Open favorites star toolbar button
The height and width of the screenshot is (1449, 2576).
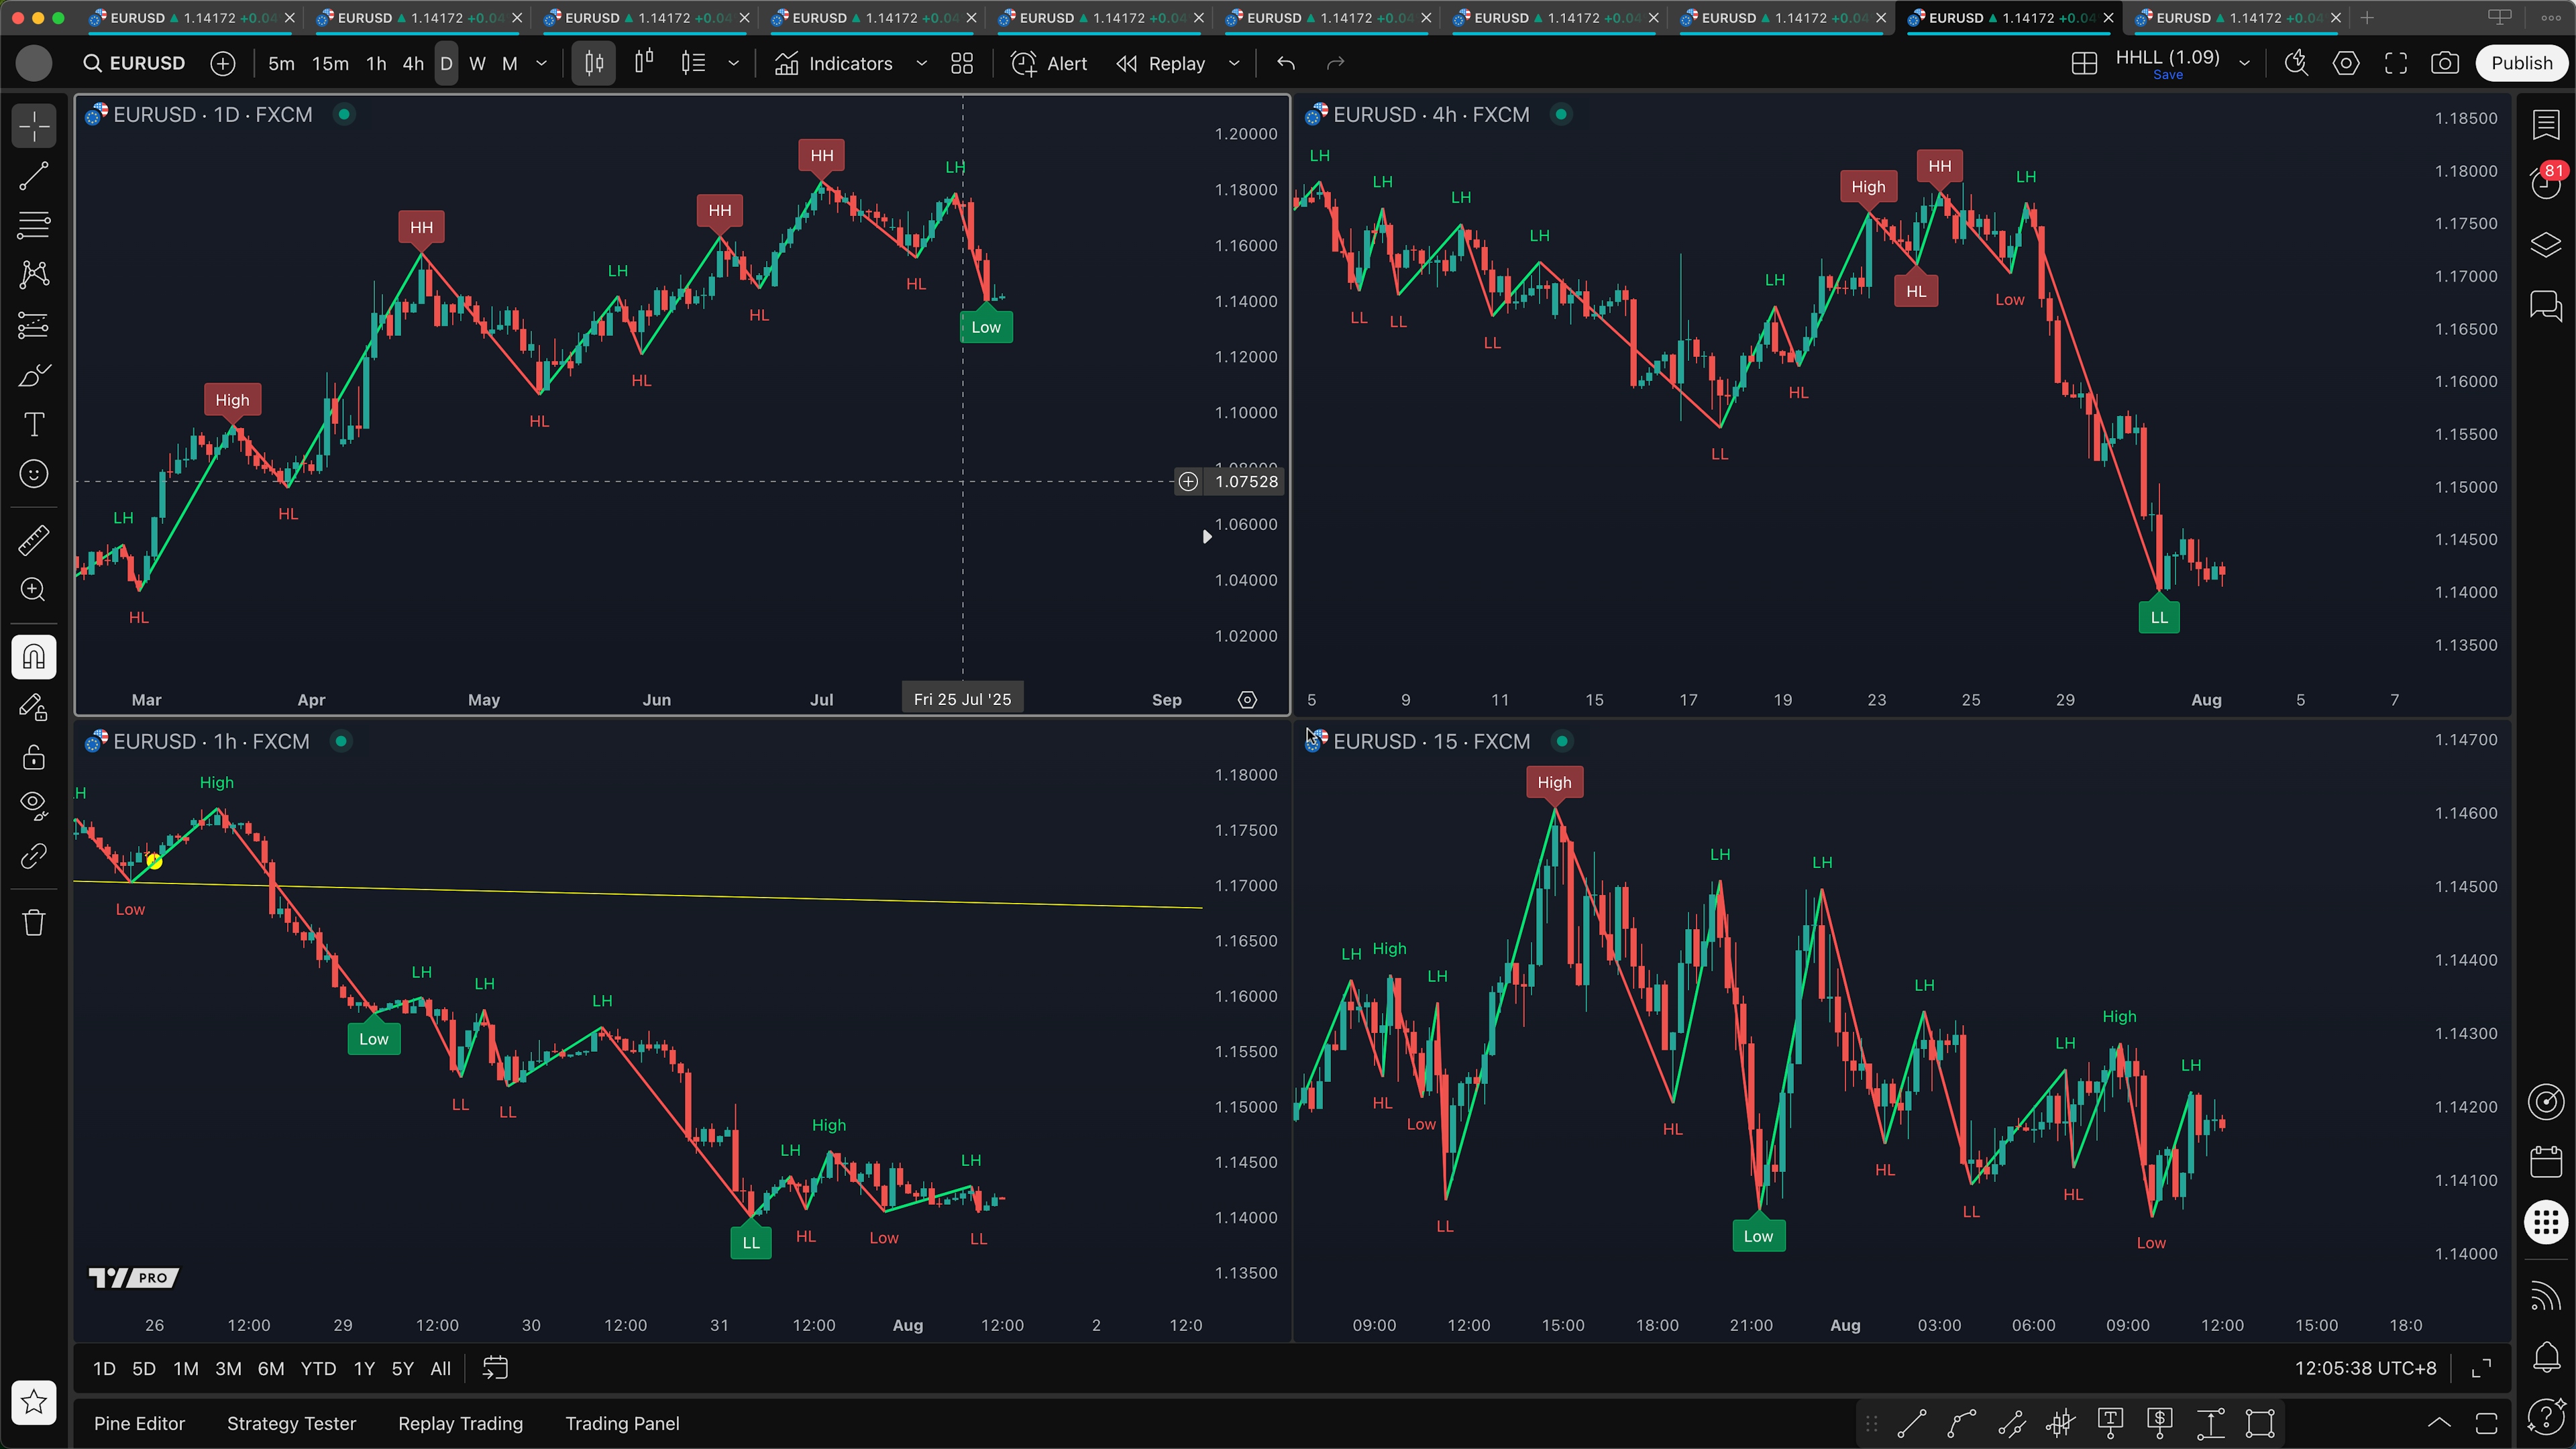pos(34,1402)
